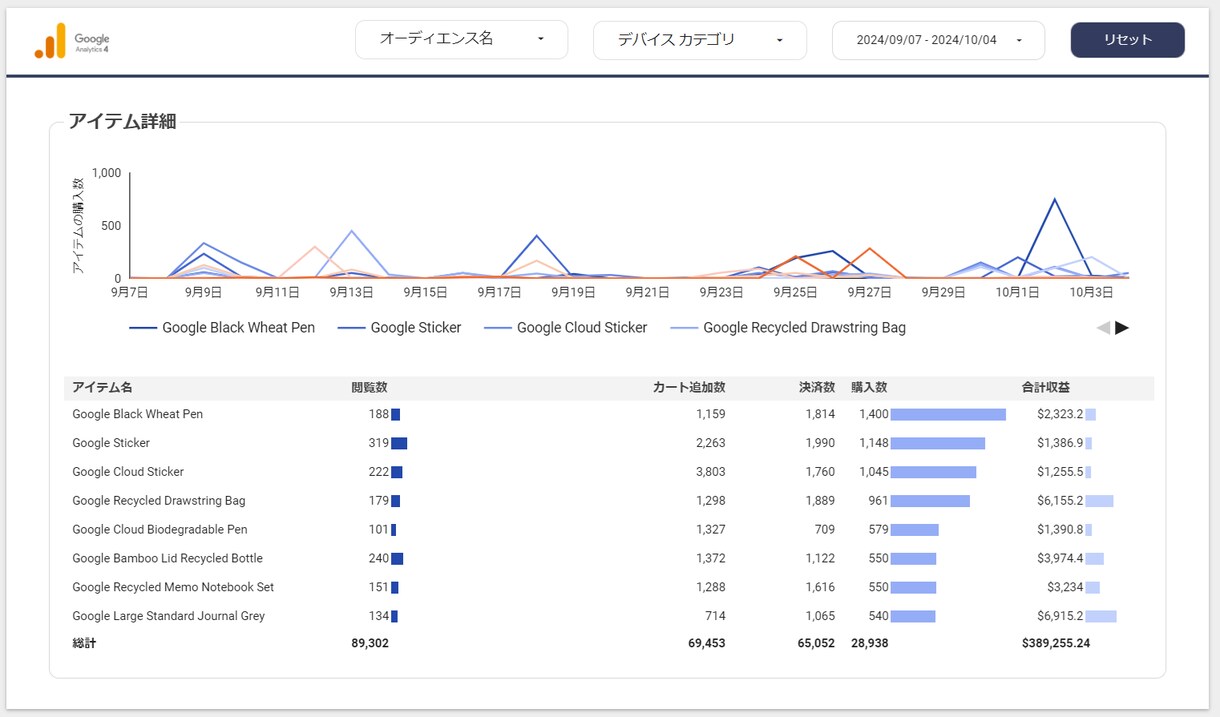Image resolution: width=1220 pixels, height=717 pixels.
Task: Sort table by カート追加数 column header
Action: [x=689, y=387]
